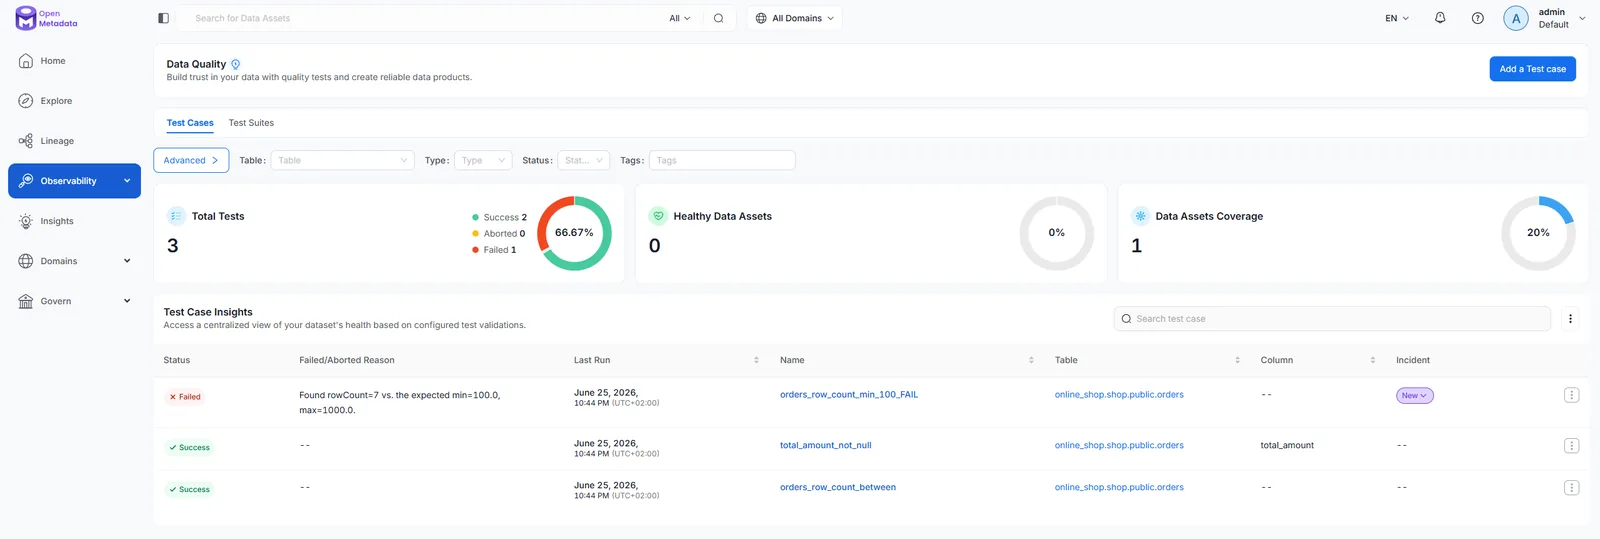The width and height of the screenshot is (1600, 539).
Task: Open the Test Case Insights kebab menu
Action: click(x=1570, y=319)
